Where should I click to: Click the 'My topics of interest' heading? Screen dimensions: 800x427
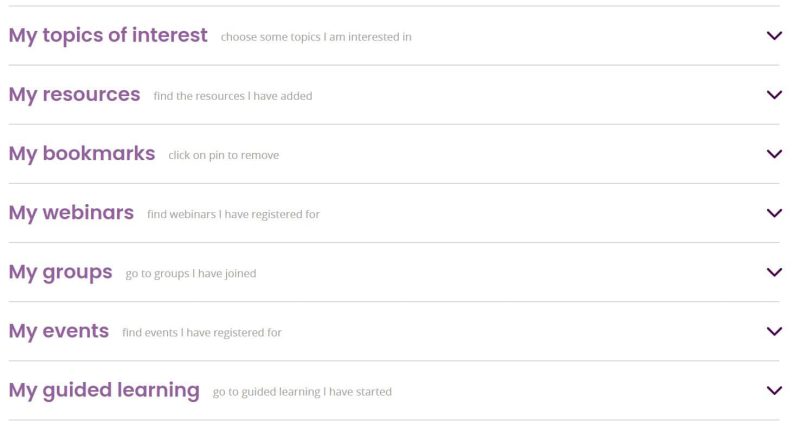point(108,35)
